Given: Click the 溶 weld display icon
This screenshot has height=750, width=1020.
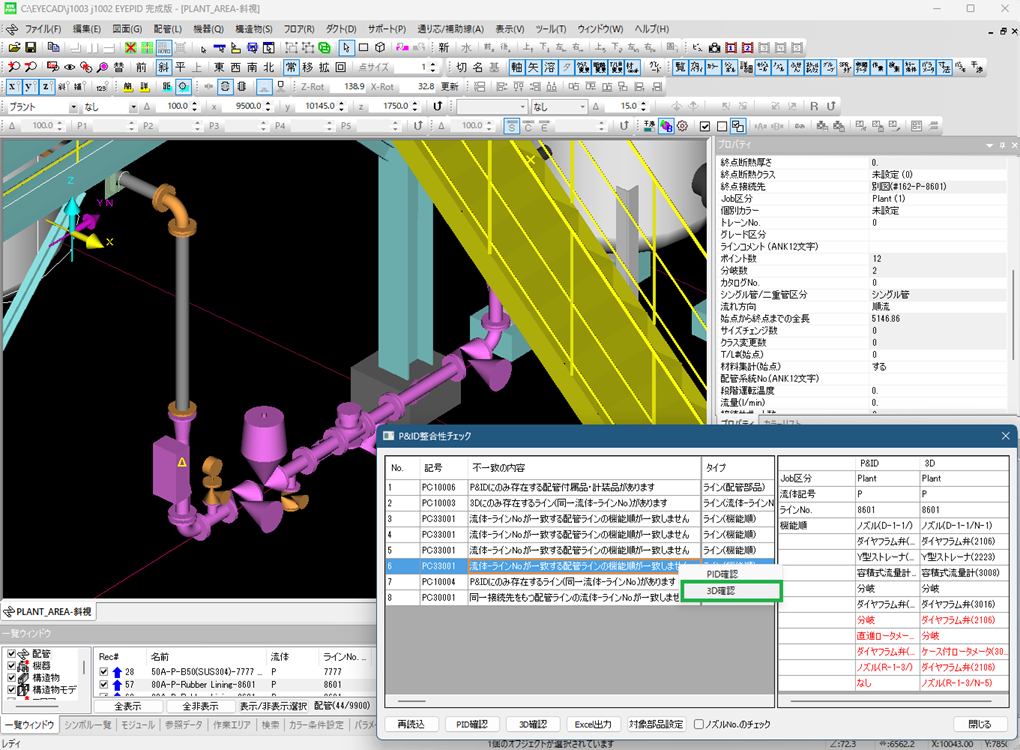Looking at the screenshot, I should click(x=550, y=67).
